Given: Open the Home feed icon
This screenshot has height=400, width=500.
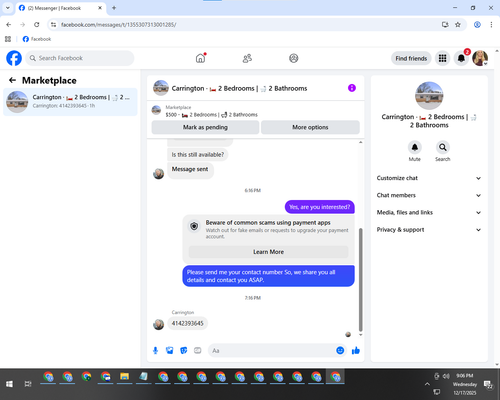Looking at the screenshot, I should tap(200, 58).
